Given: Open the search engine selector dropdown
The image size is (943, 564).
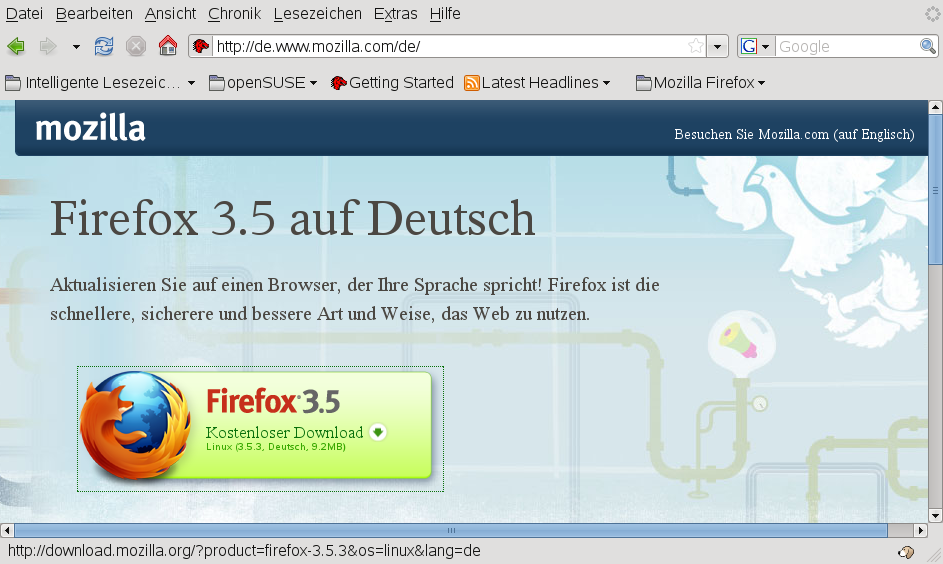Looking at the screenshot, I should click(x=756, y=46).
